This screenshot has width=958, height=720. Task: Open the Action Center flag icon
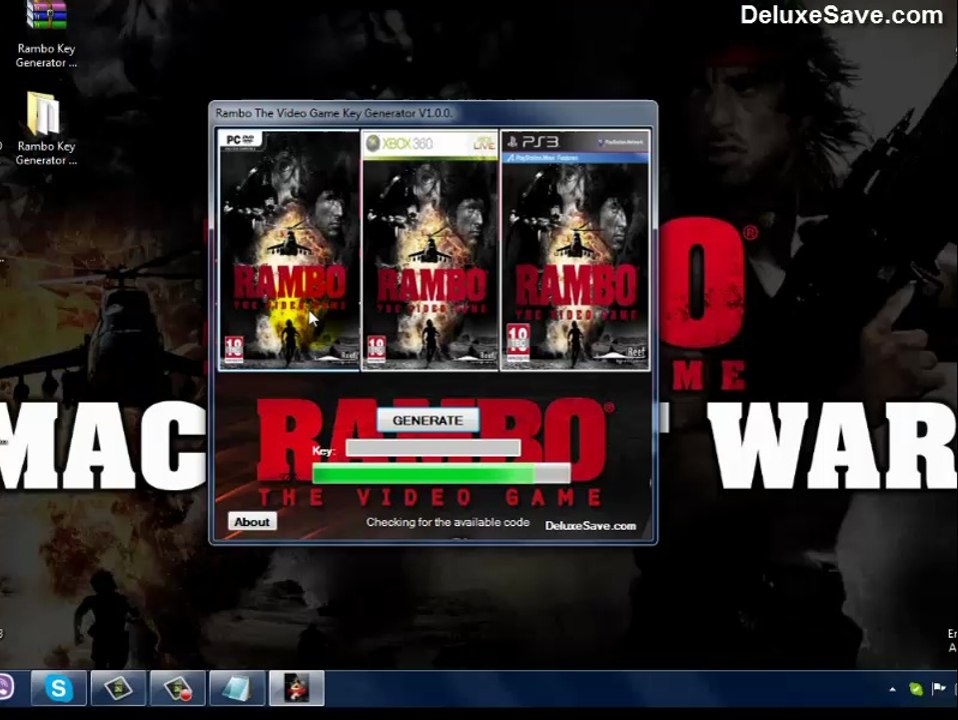pyautogui.click(x=939, y=689)
